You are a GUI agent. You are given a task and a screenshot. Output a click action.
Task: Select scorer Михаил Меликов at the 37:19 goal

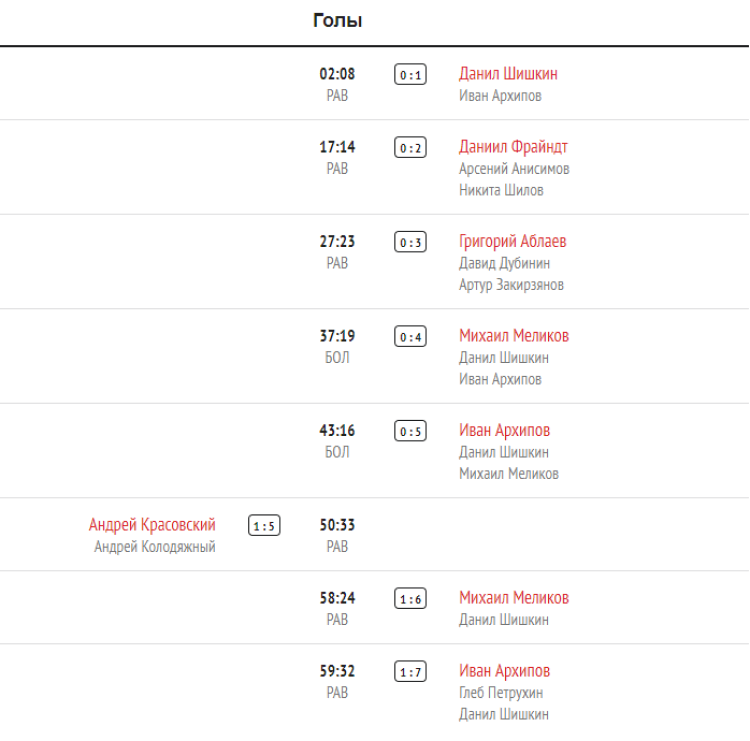(x=513, y=336)
